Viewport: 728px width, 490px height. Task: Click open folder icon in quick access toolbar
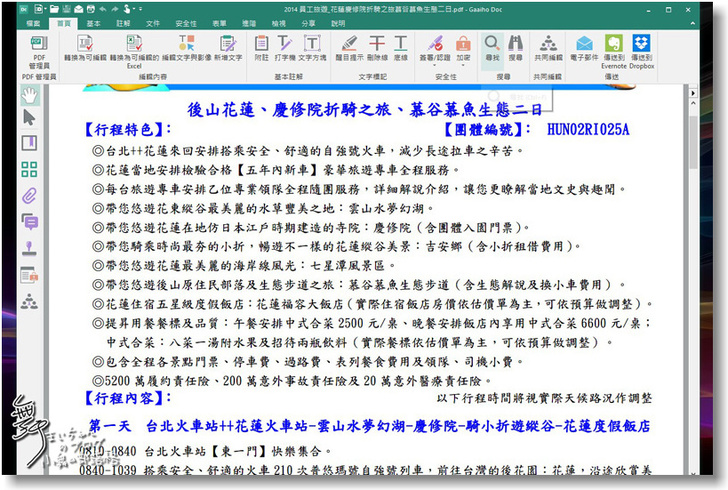click(x=54, y=9)
